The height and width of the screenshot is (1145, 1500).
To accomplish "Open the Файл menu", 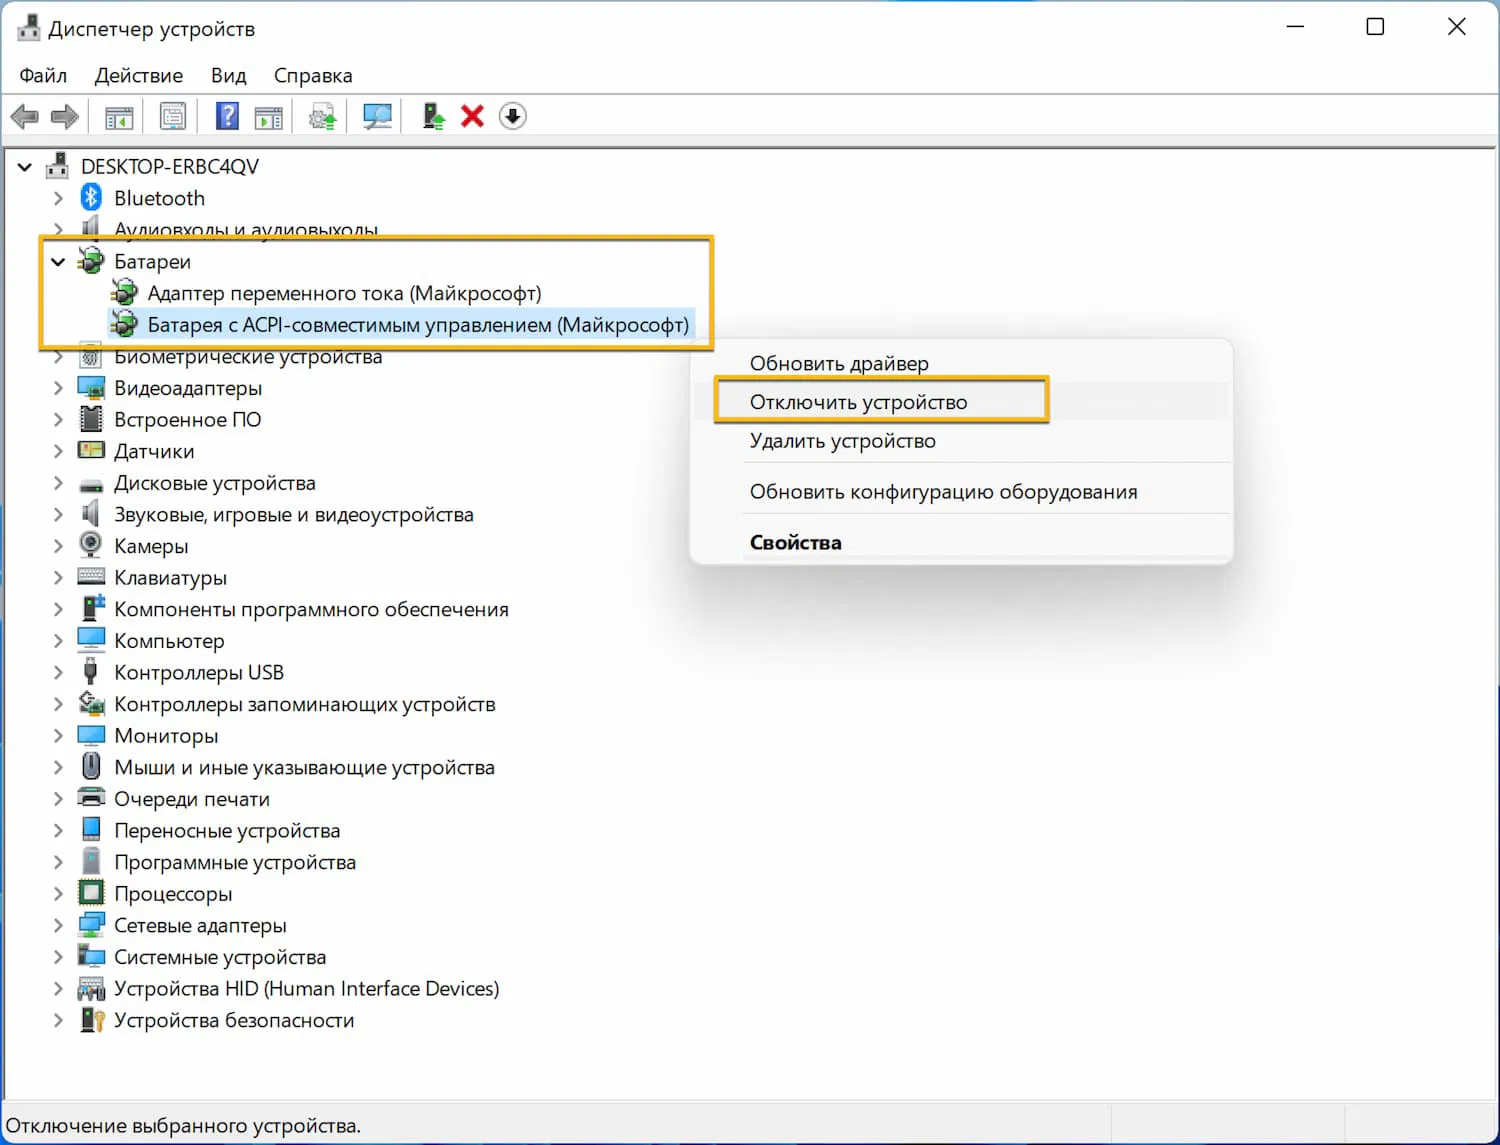I will point(43,75).
